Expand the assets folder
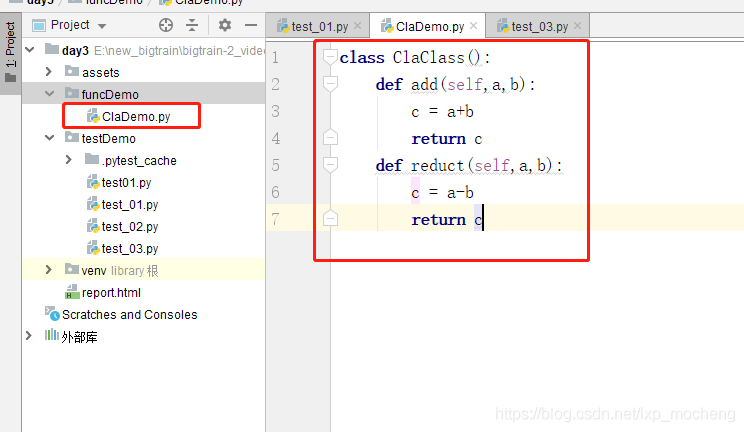744x432 pixels. [48, 72]
